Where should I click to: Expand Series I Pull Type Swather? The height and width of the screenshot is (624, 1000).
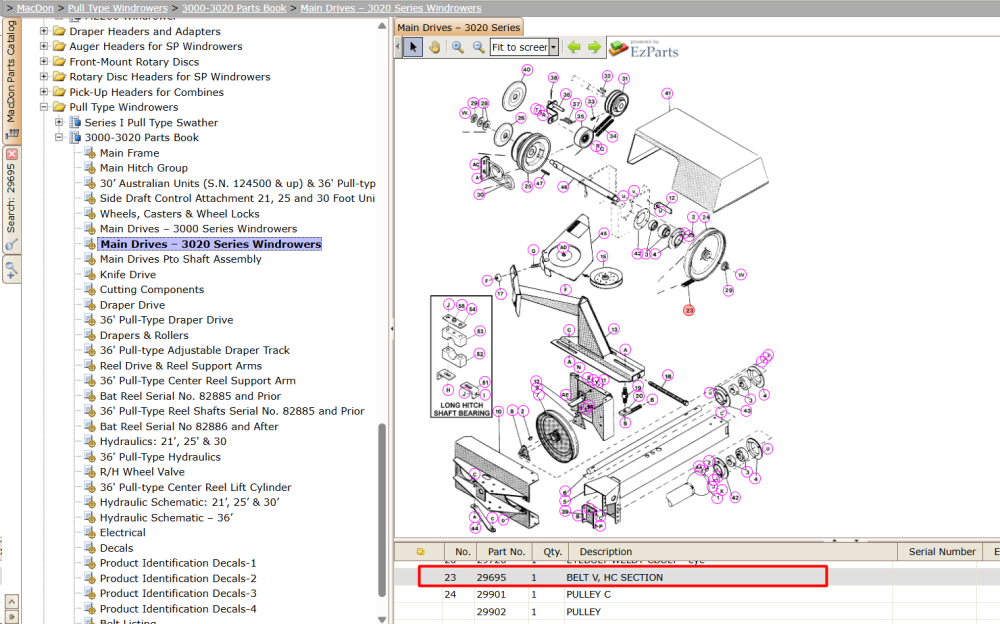point(59,122)
